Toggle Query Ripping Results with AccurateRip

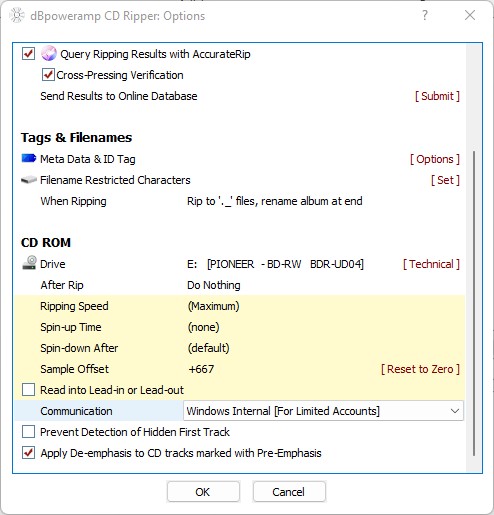(28, 54)
